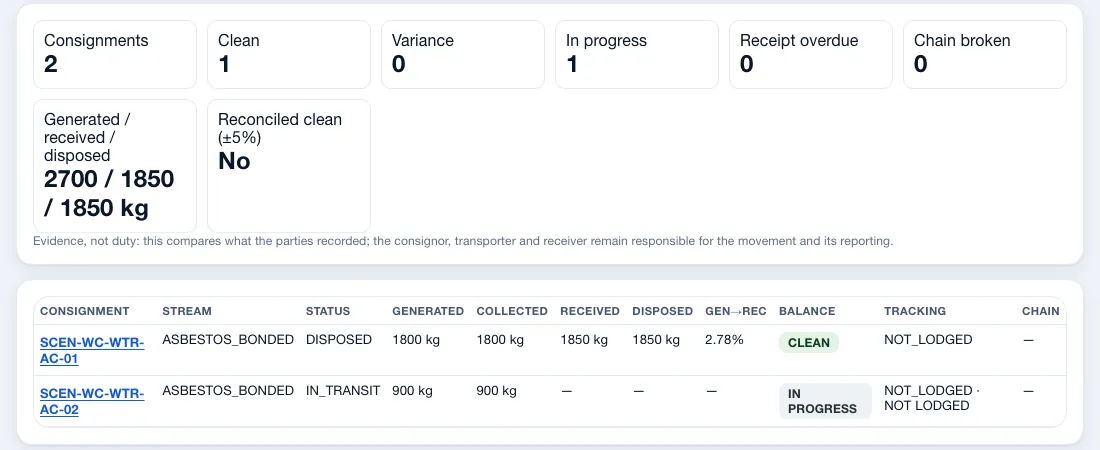Click the 1800 kg generated cell
This screenshot has height=450, width=1100.
tap(416, 340)
